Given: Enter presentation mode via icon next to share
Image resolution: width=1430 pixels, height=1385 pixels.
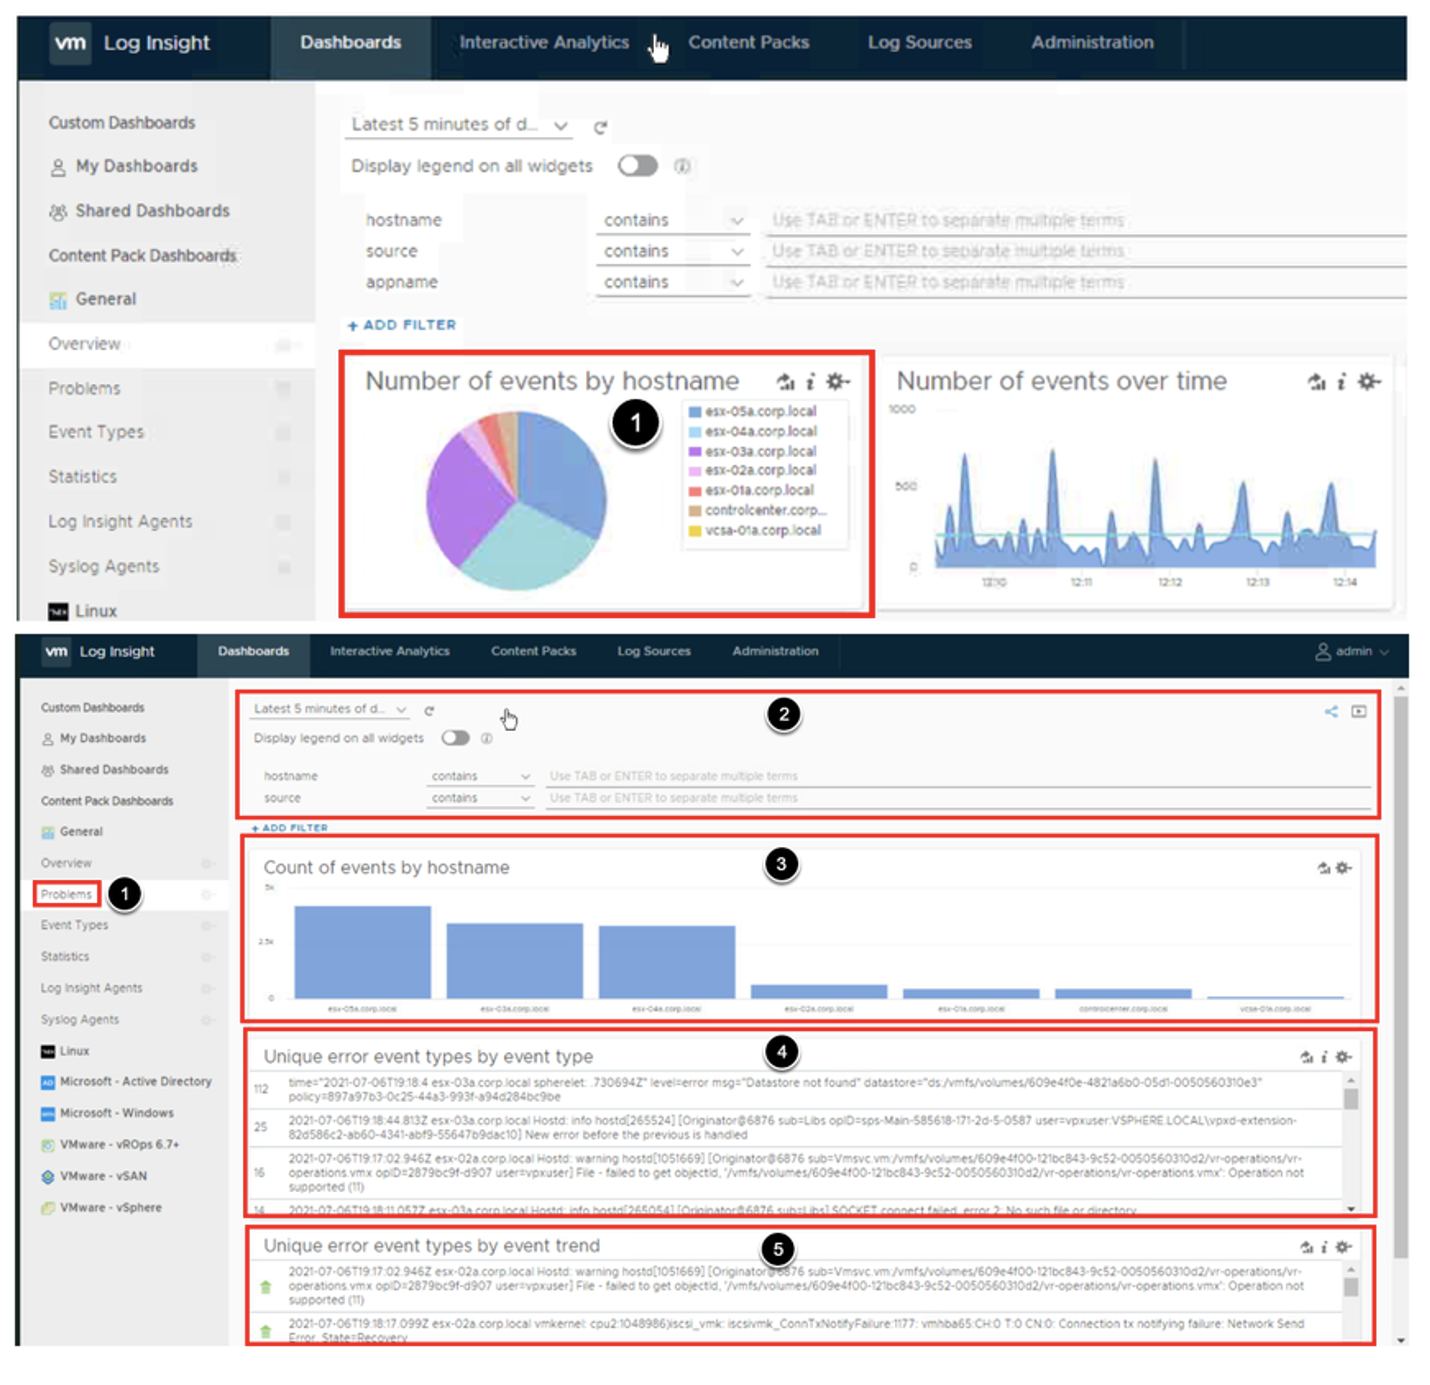Looking at the screenshot, I should coord(1359,711).
